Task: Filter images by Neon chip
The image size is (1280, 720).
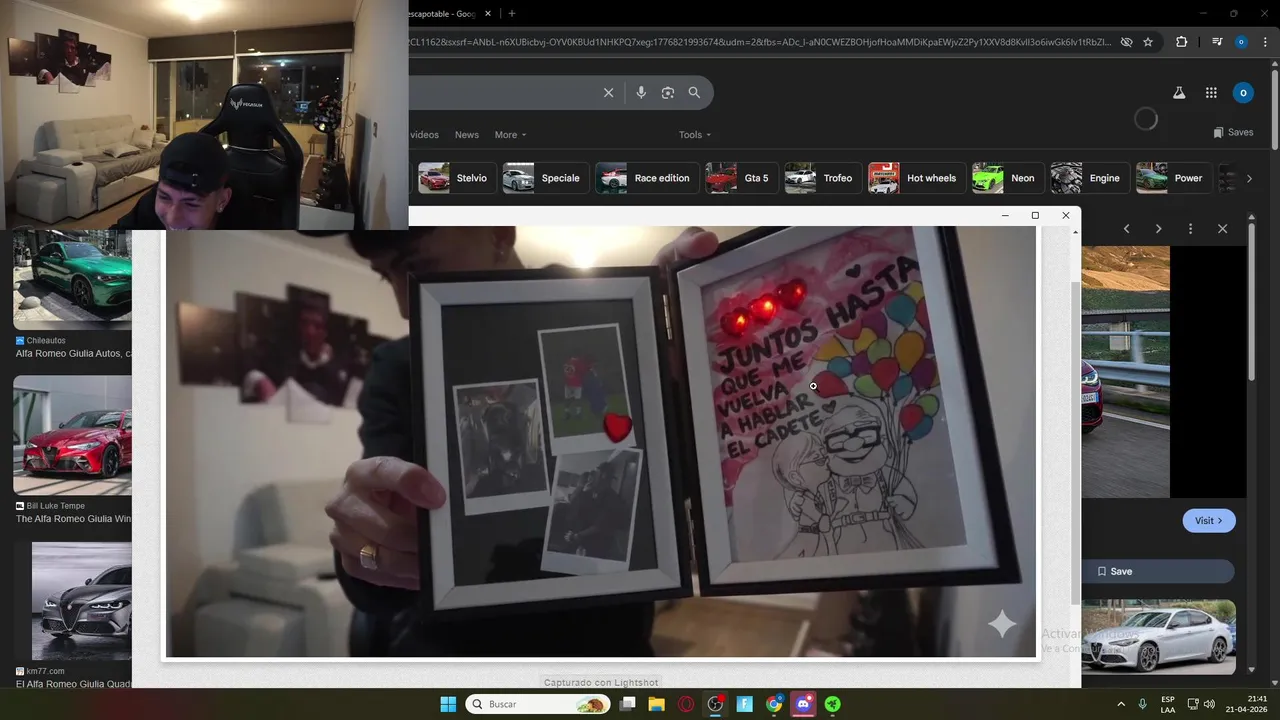Action: (1008, 178)
